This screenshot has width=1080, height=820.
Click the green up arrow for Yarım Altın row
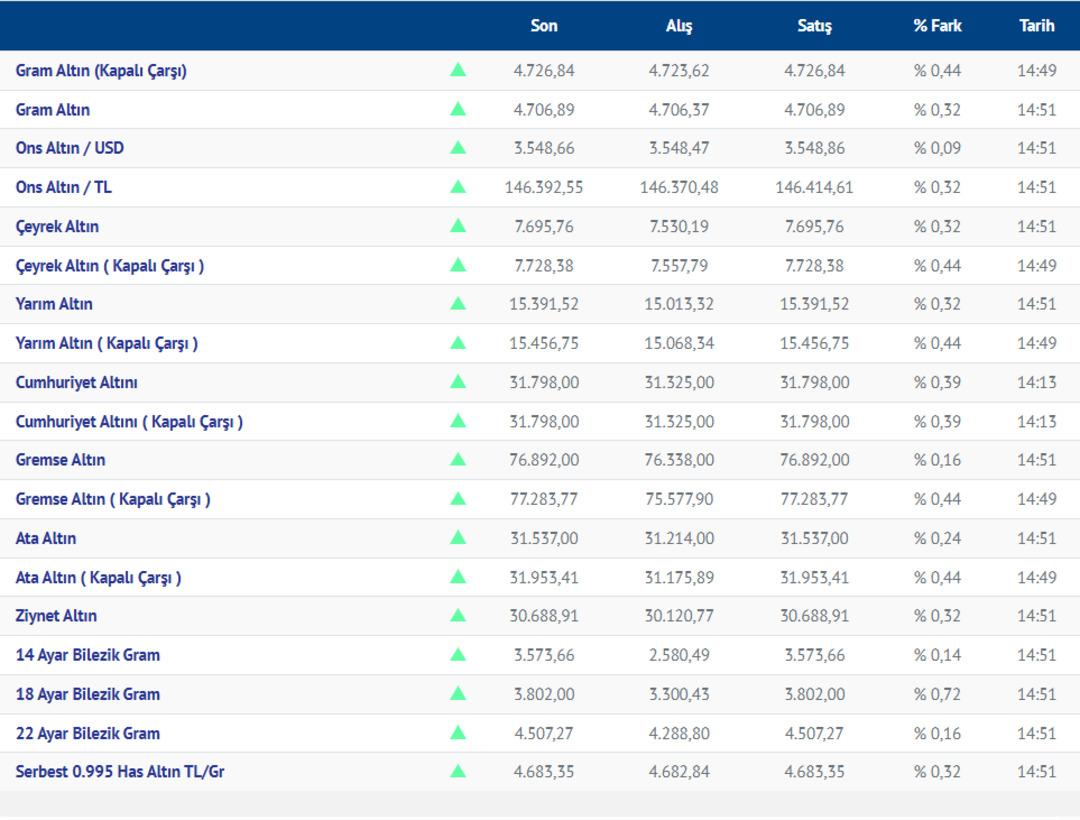tap(458, 304)
